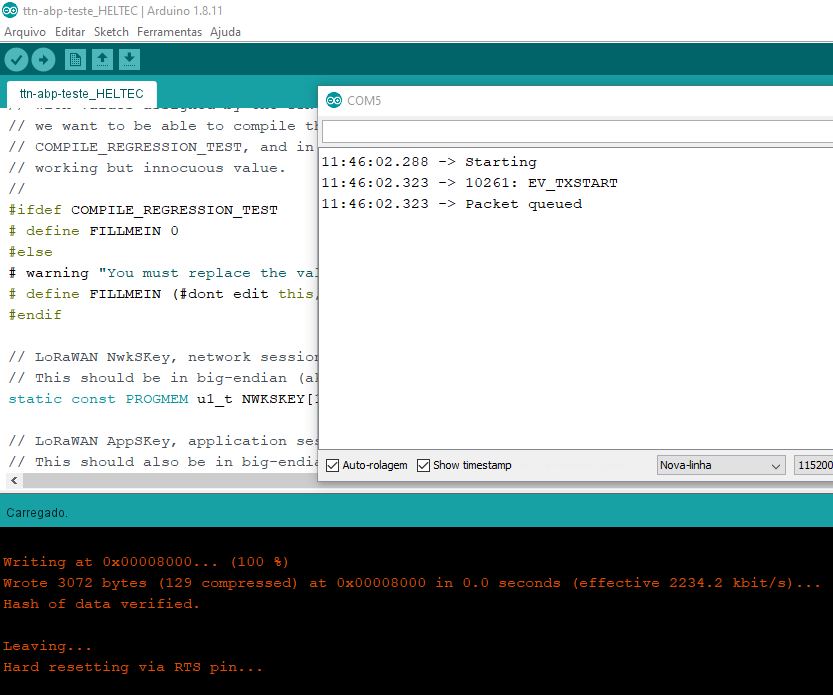Click the Verify (checkmark) button
Viewport: 833px width, 695px height.
point(16,60)
